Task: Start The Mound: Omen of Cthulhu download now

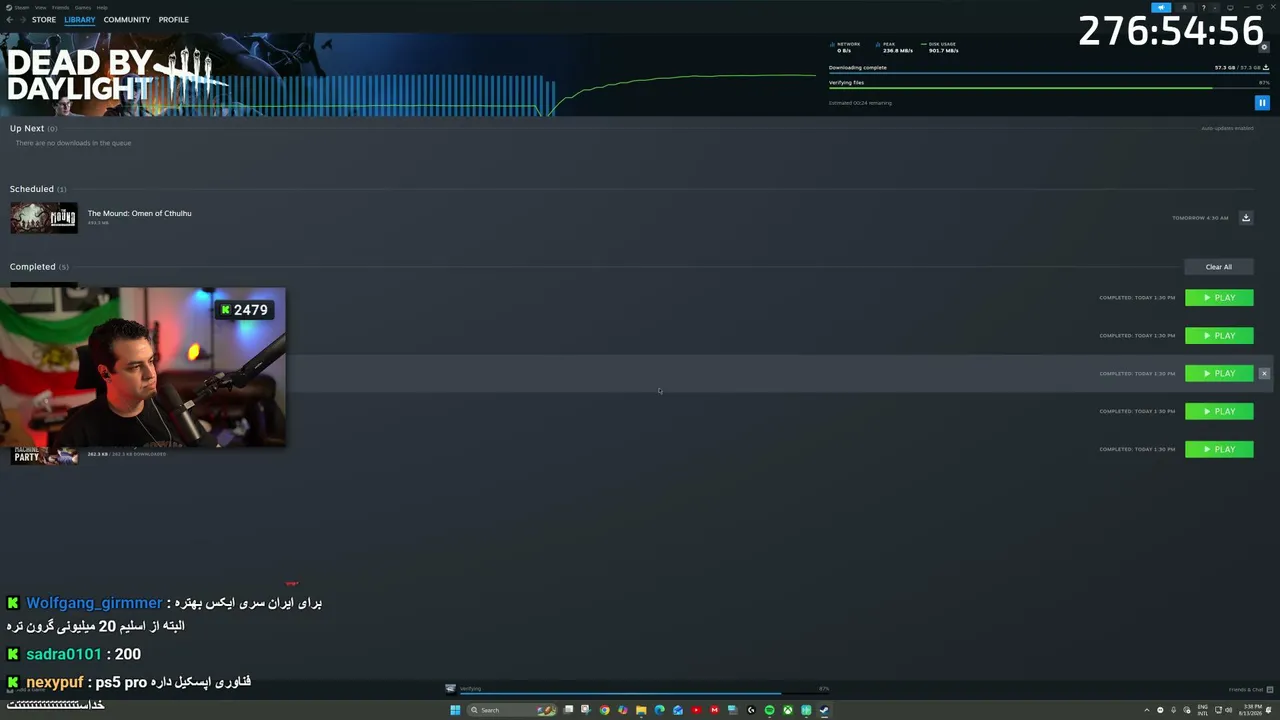Action: [1246, 217]
